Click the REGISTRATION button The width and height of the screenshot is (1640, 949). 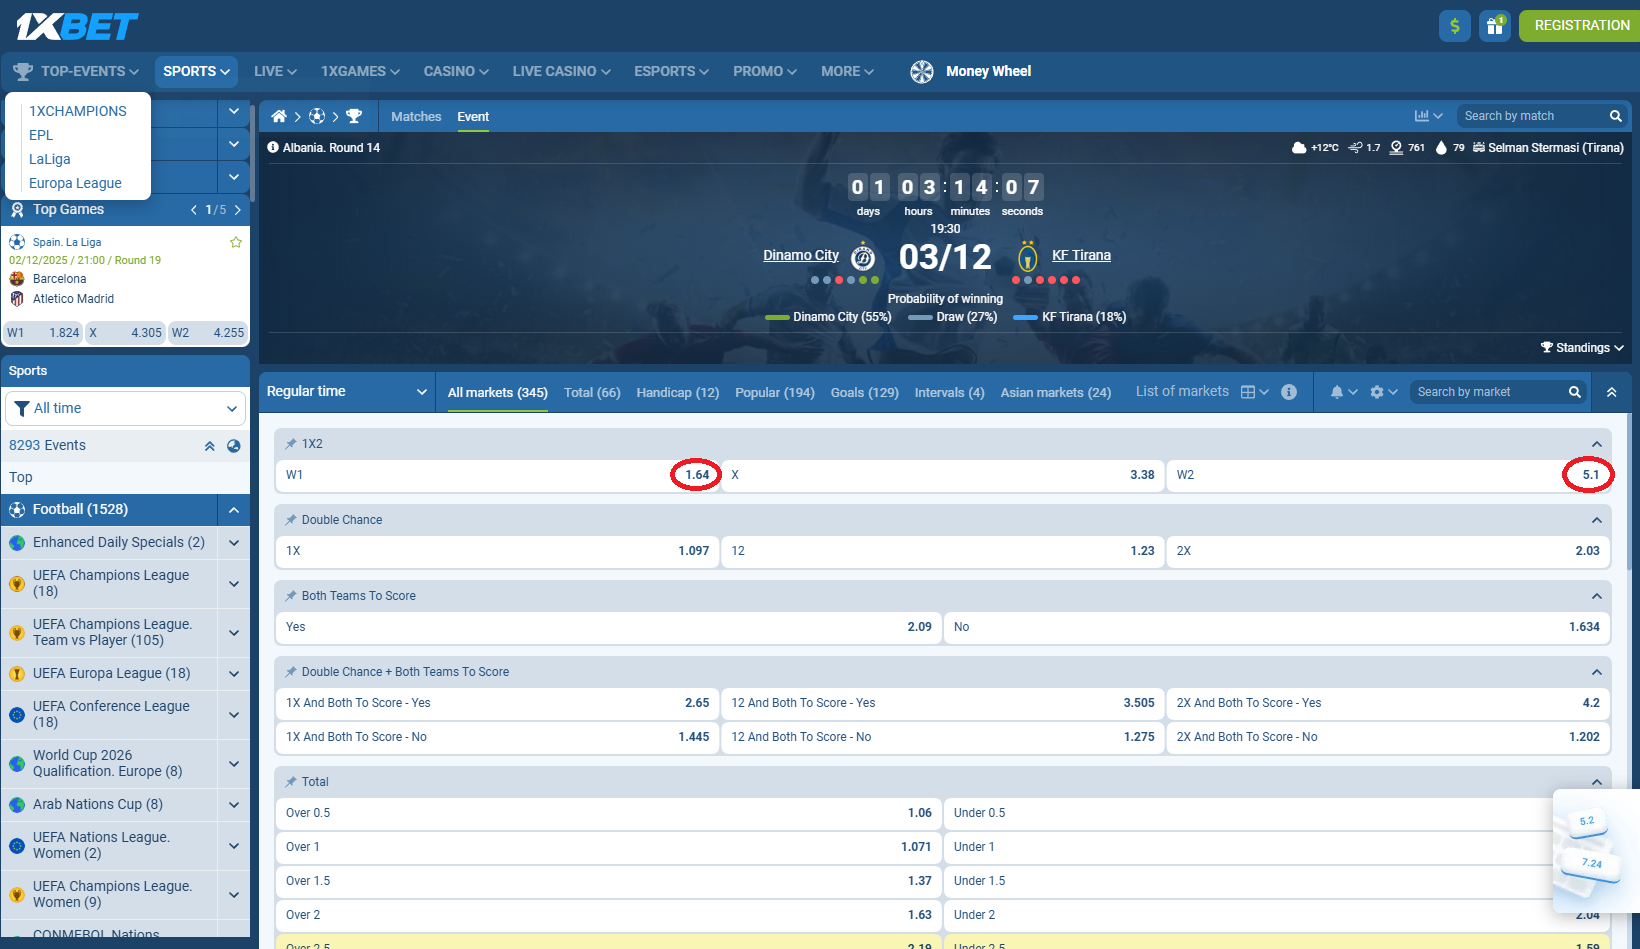pos(1581,26)
